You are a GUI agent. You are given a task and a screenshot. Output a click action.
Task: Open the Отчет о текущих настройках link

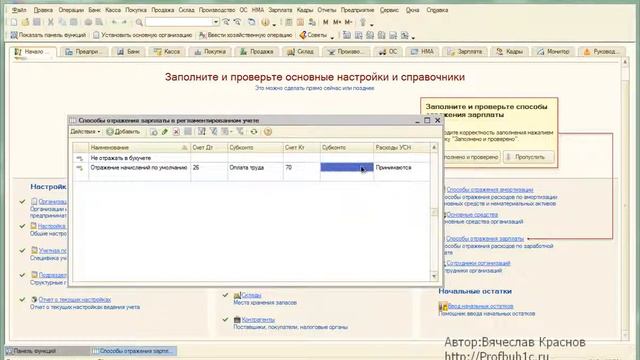tap(75, 300)
